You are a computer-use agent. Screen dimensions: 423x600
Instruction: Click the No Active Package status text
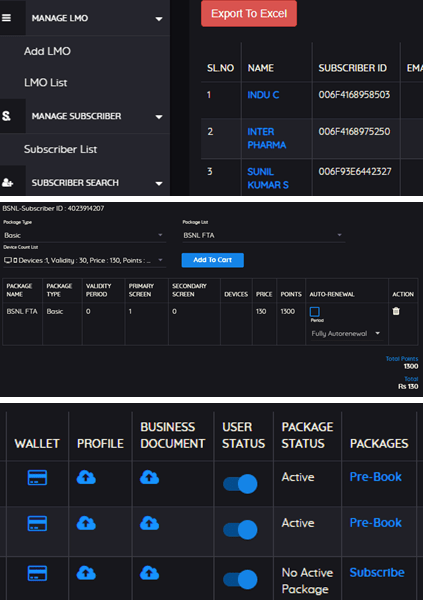tap(307, 581)
